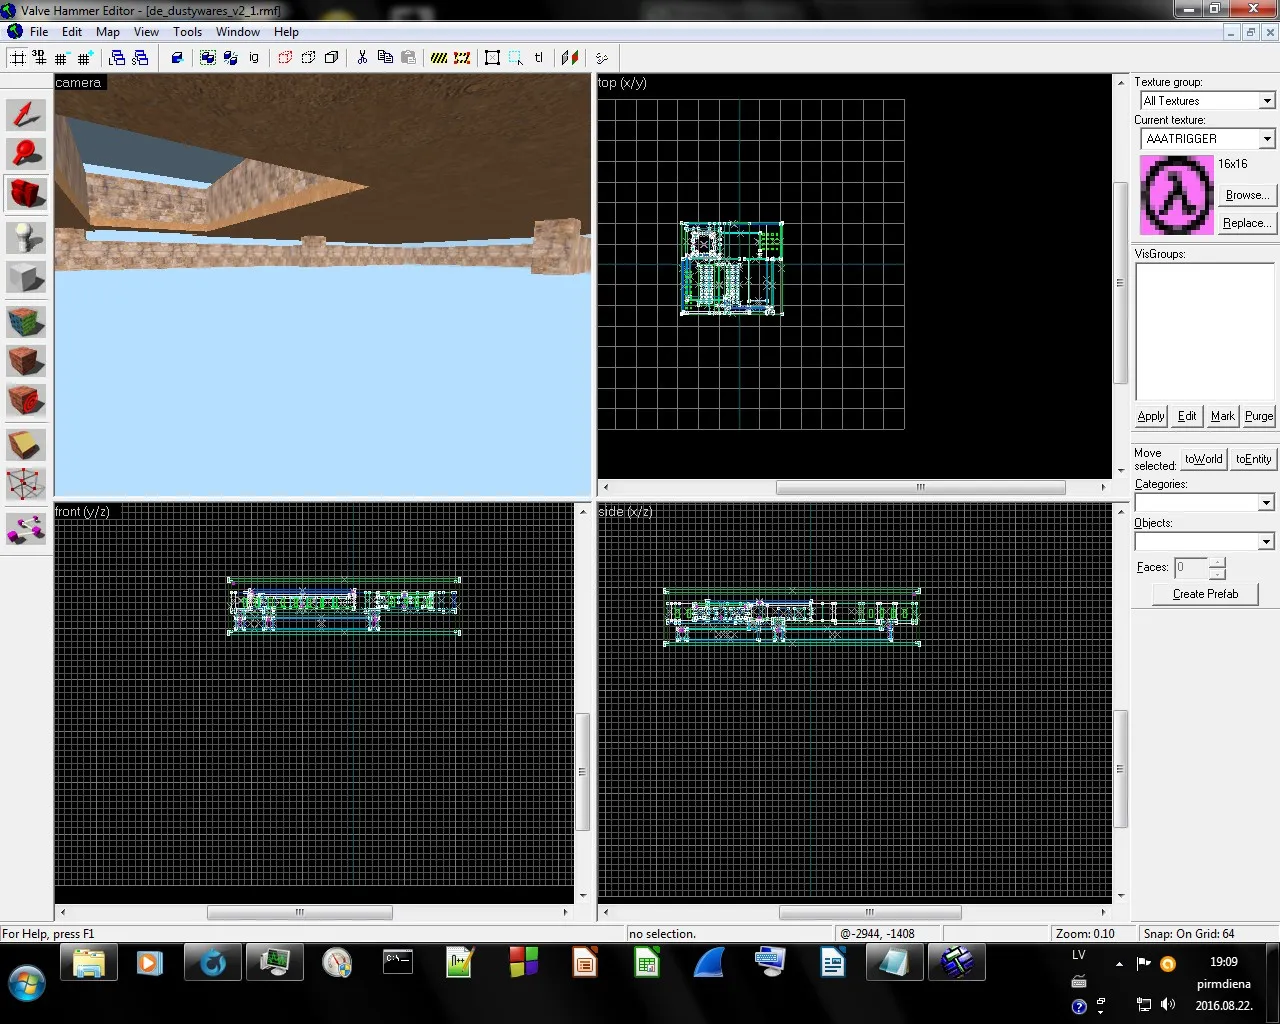Expand the Texture group dropdown
1280x1024 pixels.
coord(1266,101)
